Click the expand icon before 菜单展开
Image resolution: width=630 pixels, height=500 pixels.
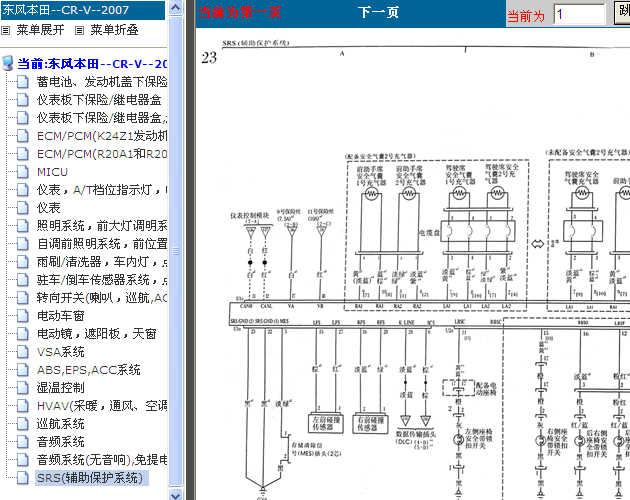tap(6, 30)
